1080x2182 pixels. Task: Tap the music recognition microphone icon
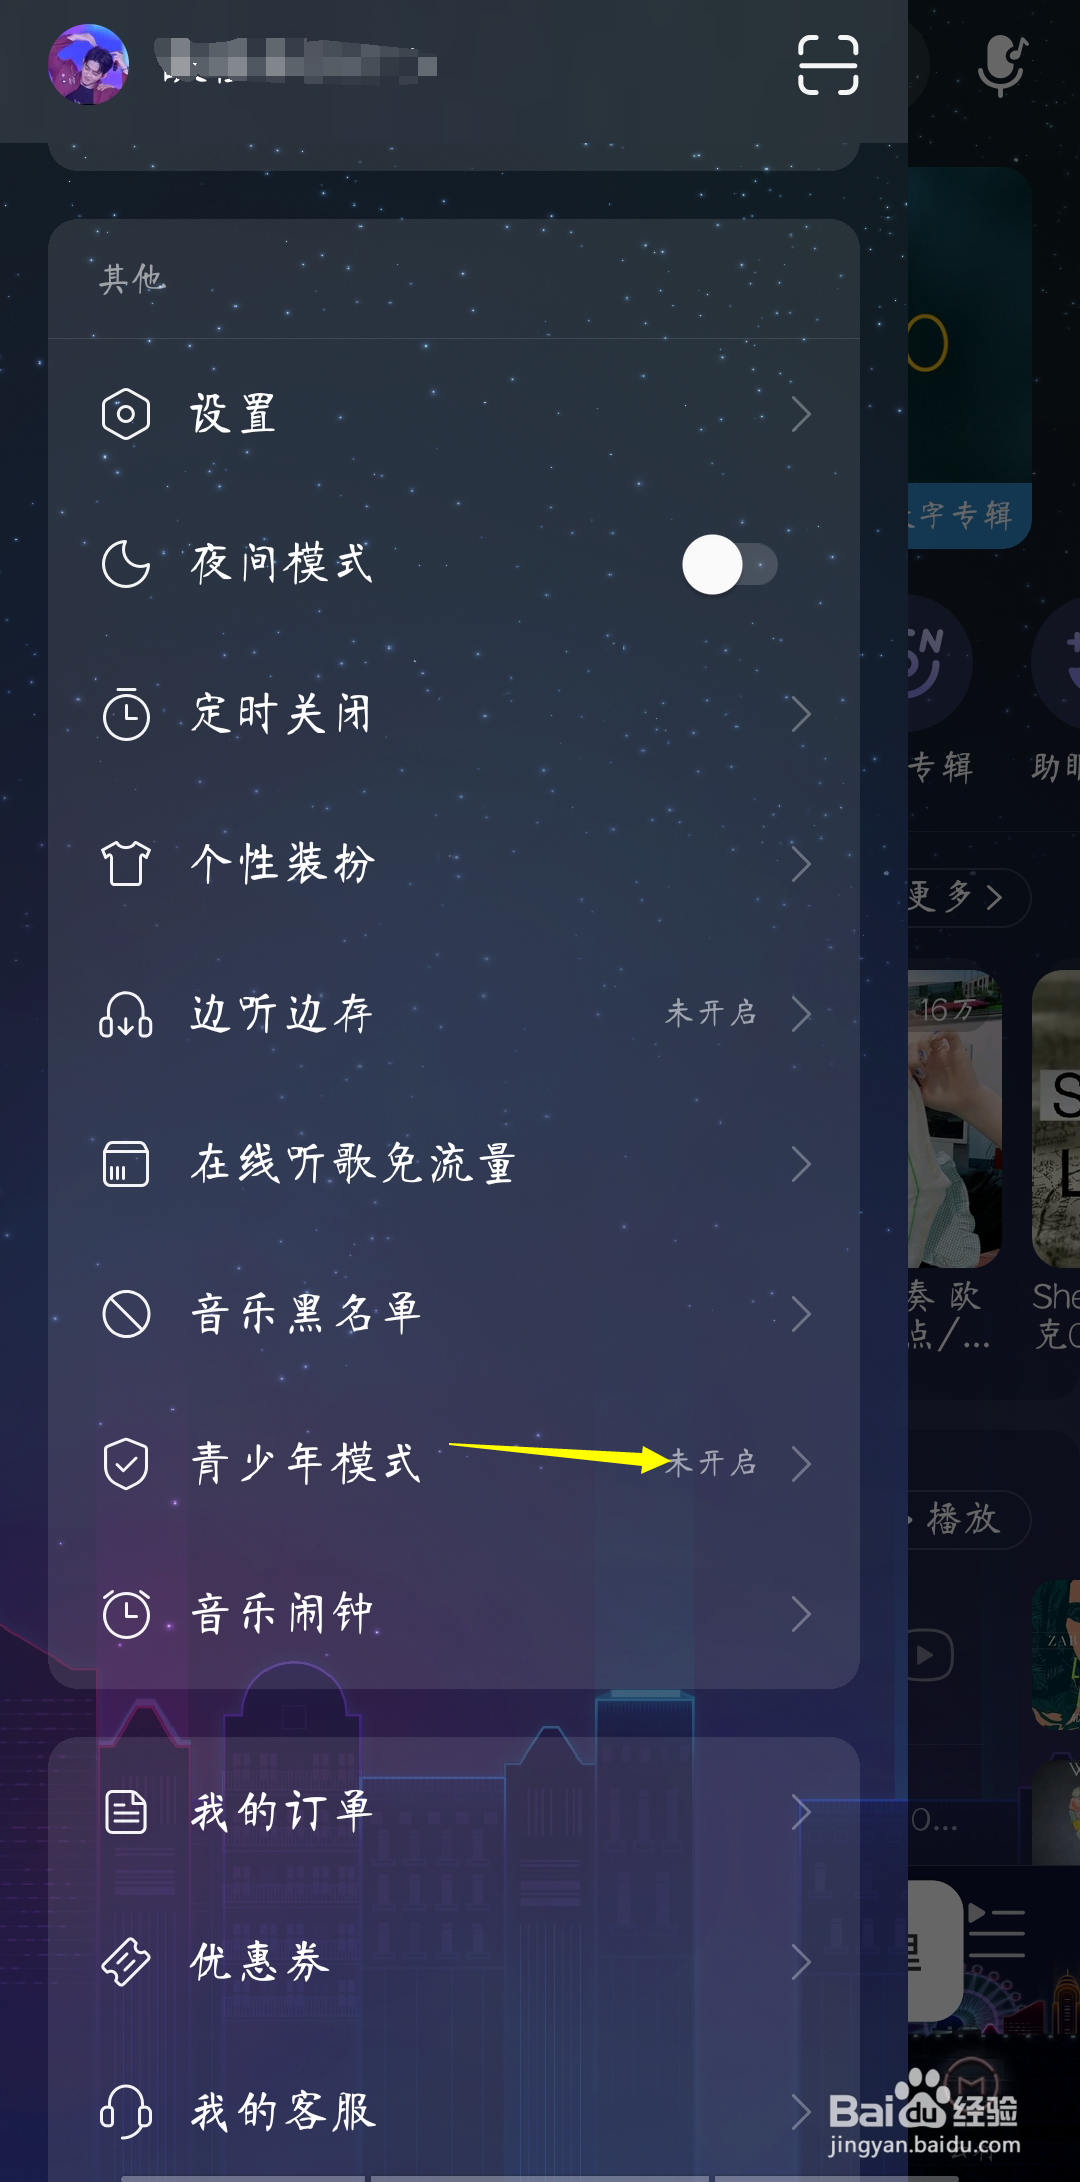point(1002,65)
